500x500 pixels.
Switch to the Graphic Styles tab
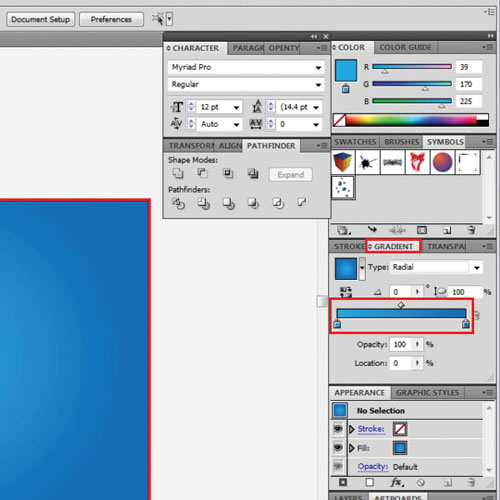point(427,393)
